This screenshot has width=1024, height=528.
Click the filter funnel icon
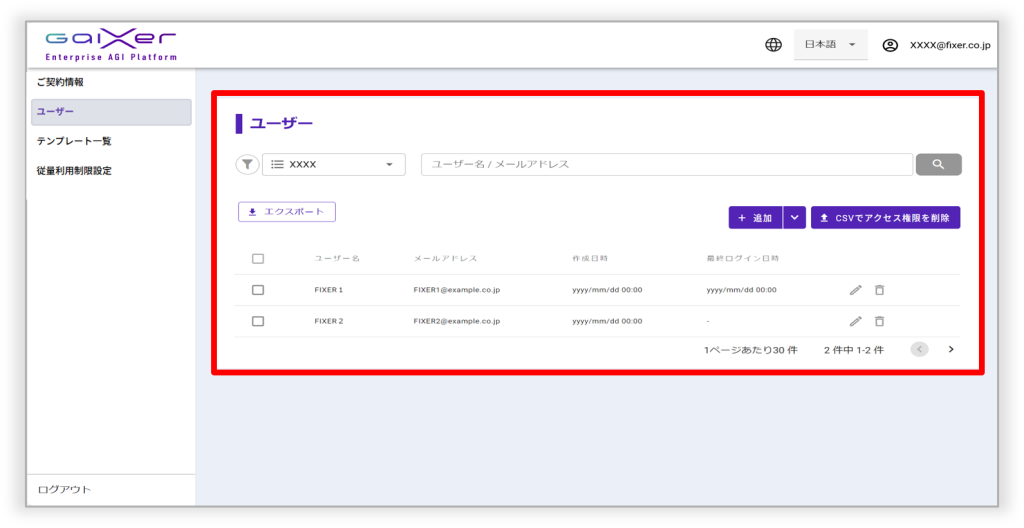click(247, 165)
